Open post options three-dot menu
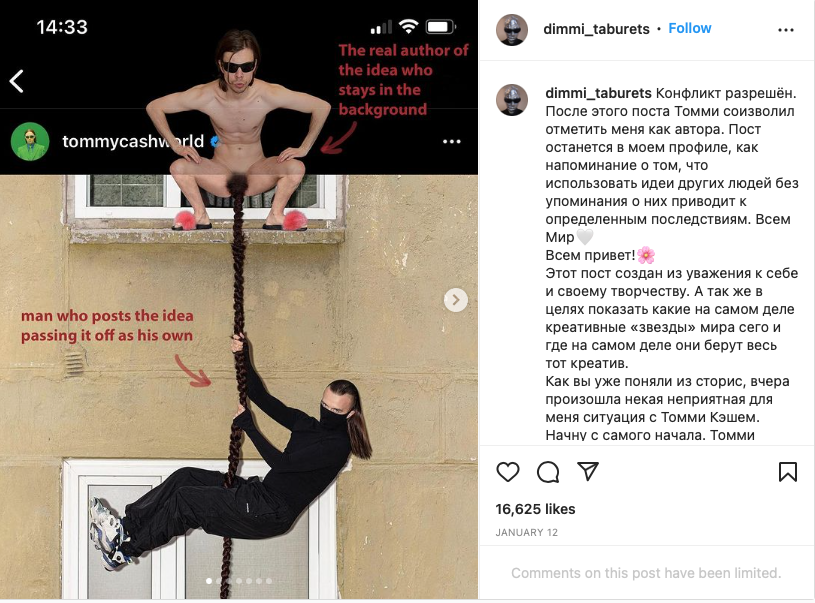 785,30
